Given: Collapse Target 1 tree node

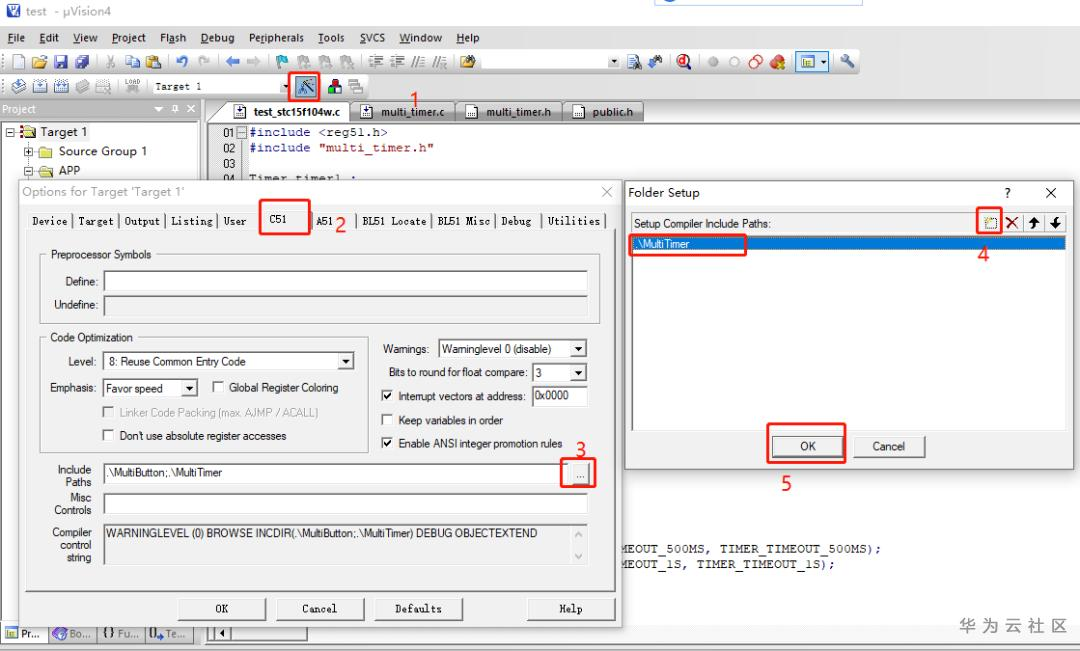Looking at the screenshot, I should tap(10, 132).
